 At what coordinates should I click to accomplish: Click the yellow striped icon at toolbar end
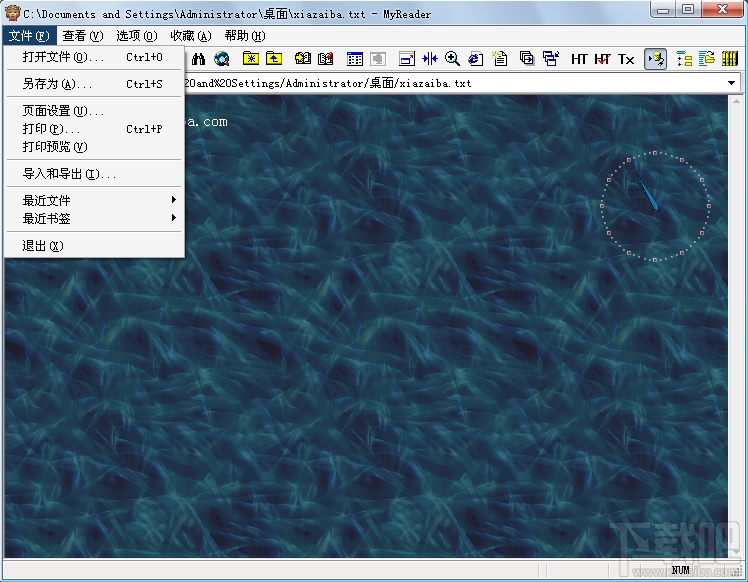click(x=731, y=59)
